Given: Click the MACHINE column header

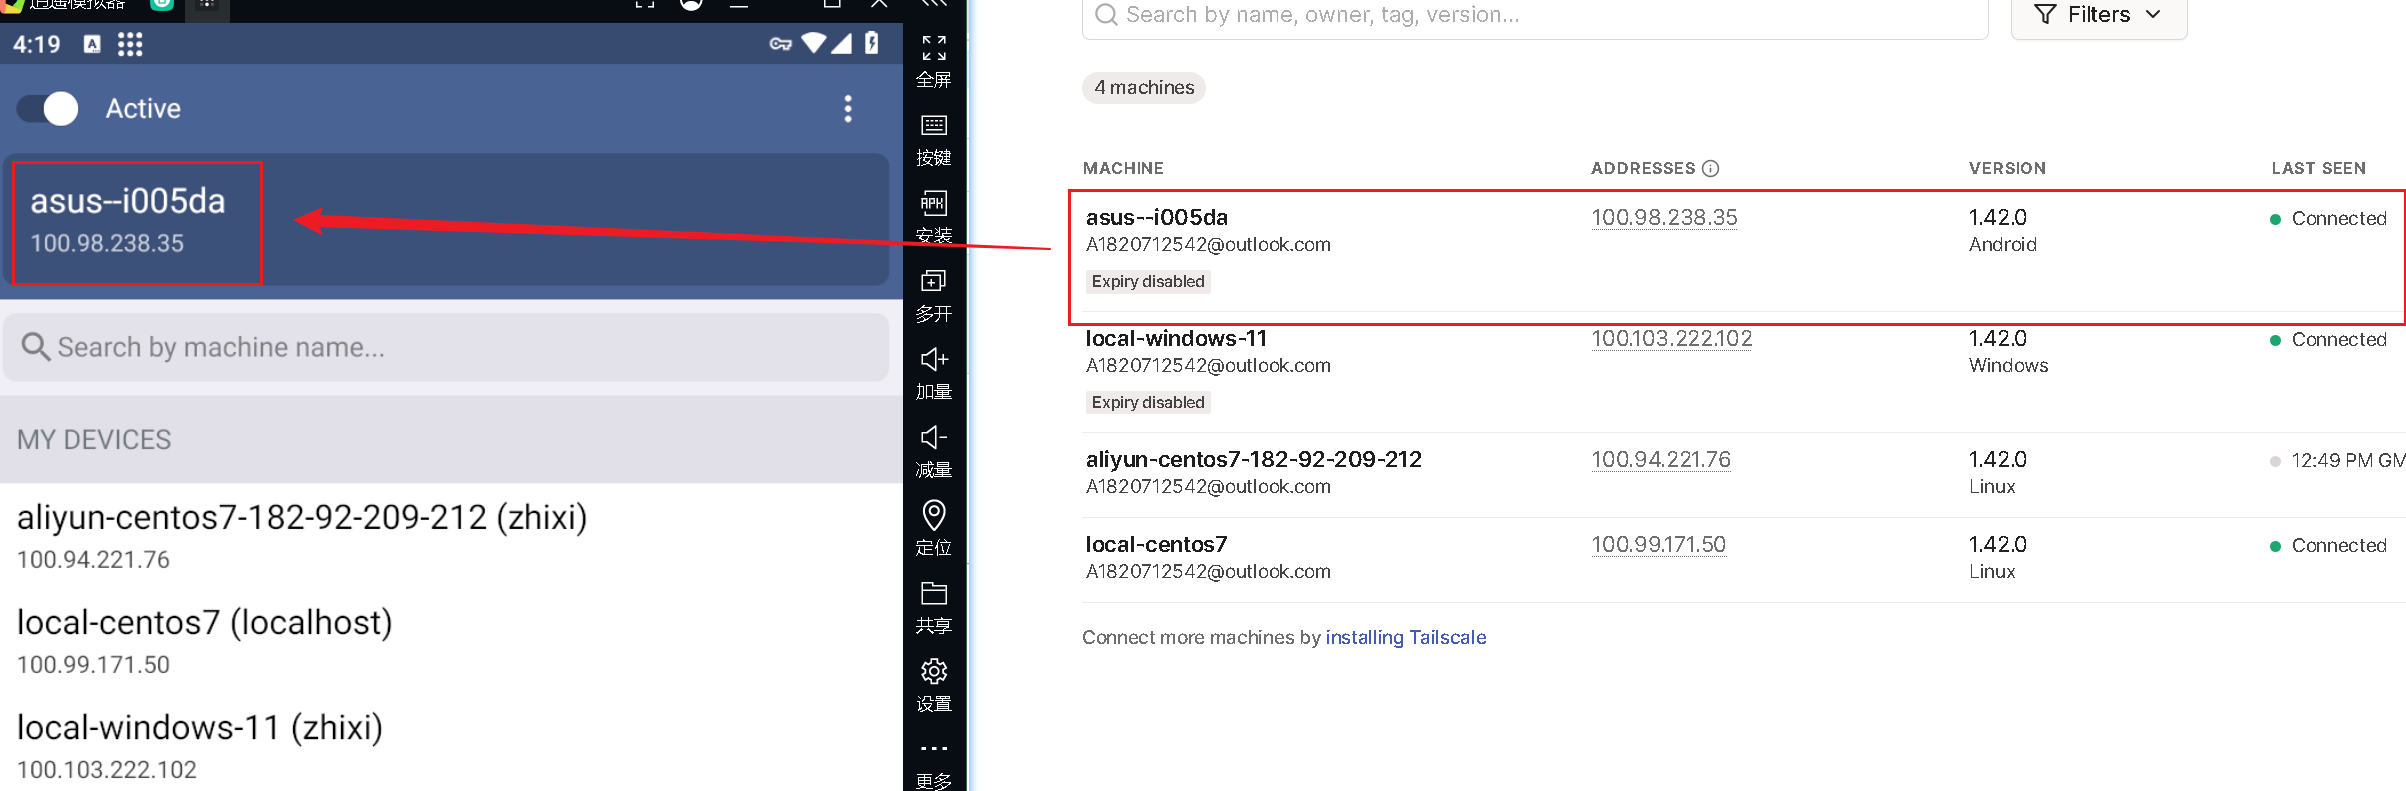Looking at the screenshot, I should [x=1123, y=168].
